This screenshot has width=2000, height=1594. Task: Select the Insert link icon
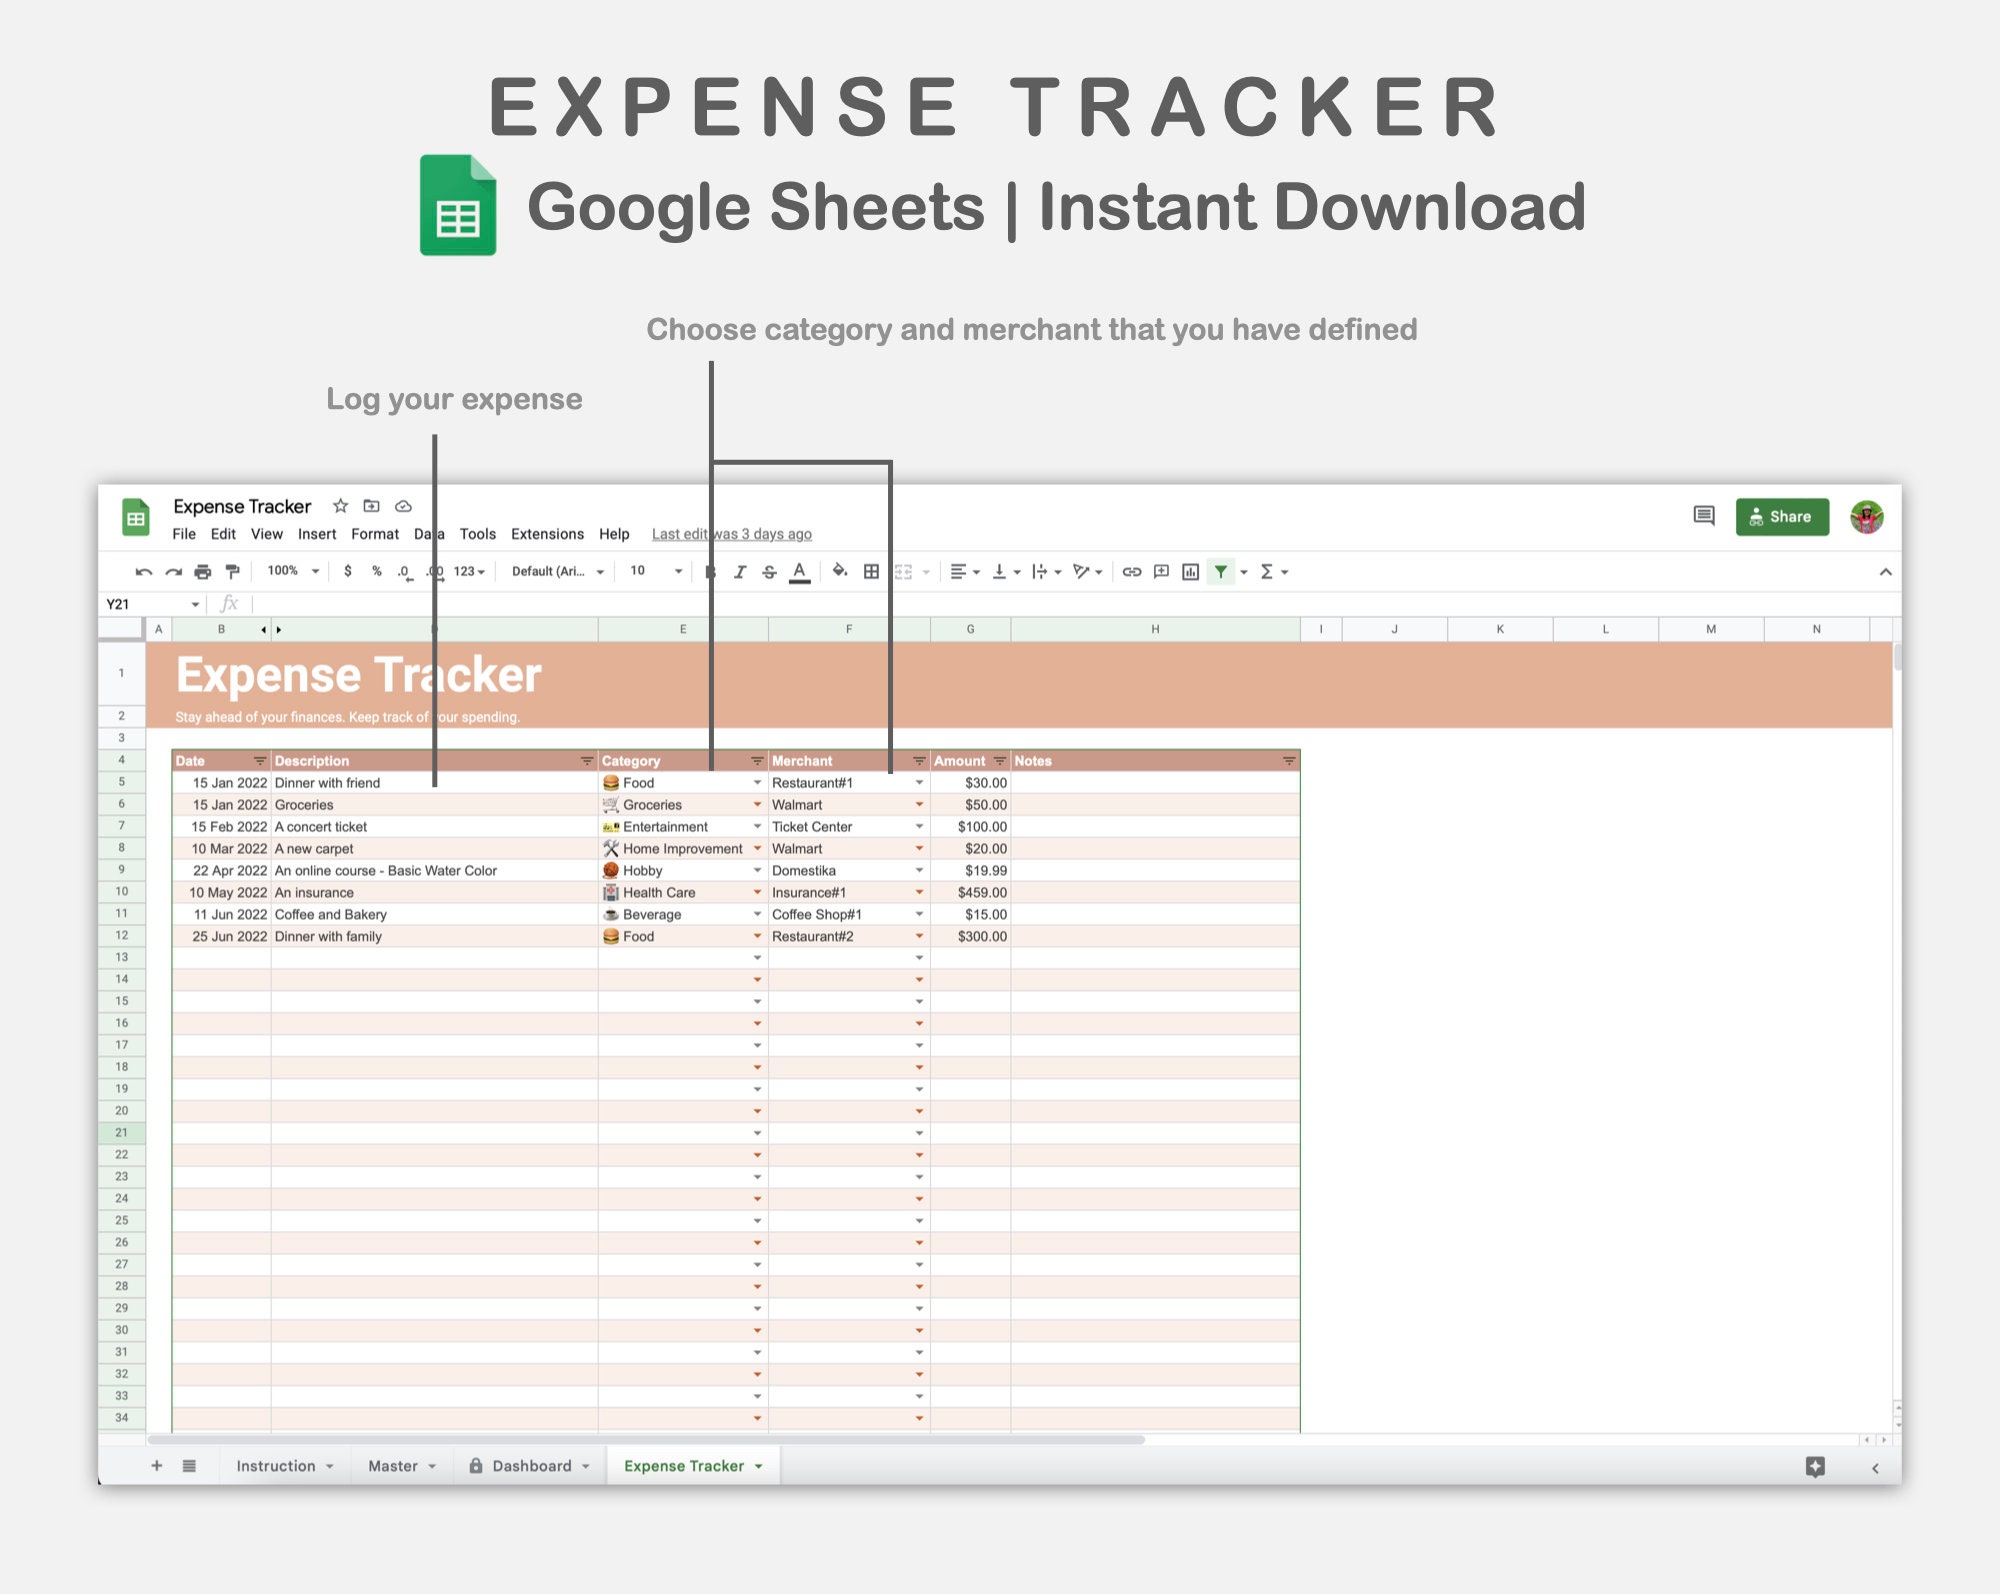1131,571
